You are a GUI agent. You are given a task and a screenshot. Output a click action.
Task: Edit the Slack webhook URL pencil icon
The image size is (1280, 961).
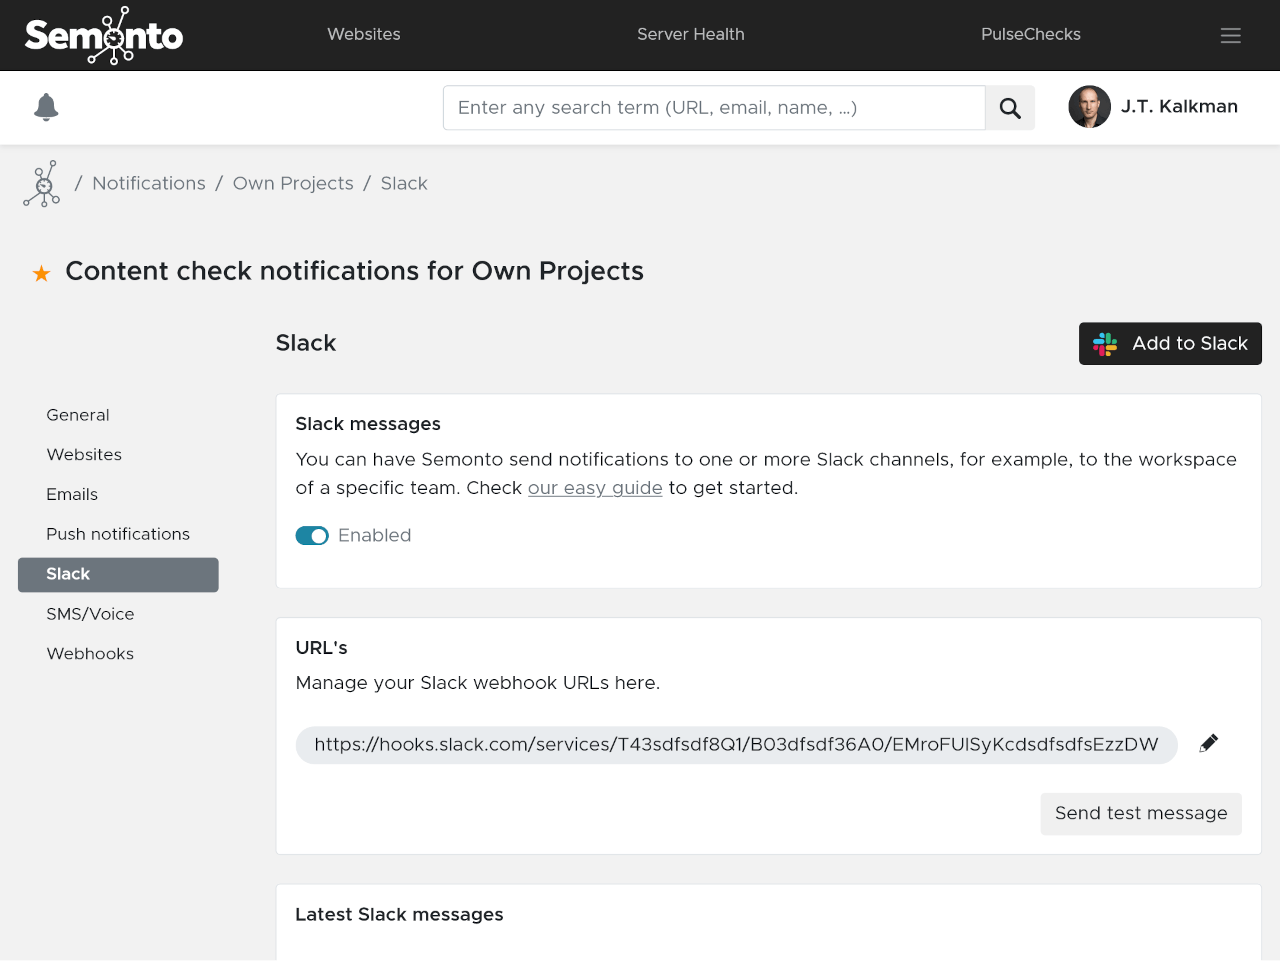pos(1209,743)
